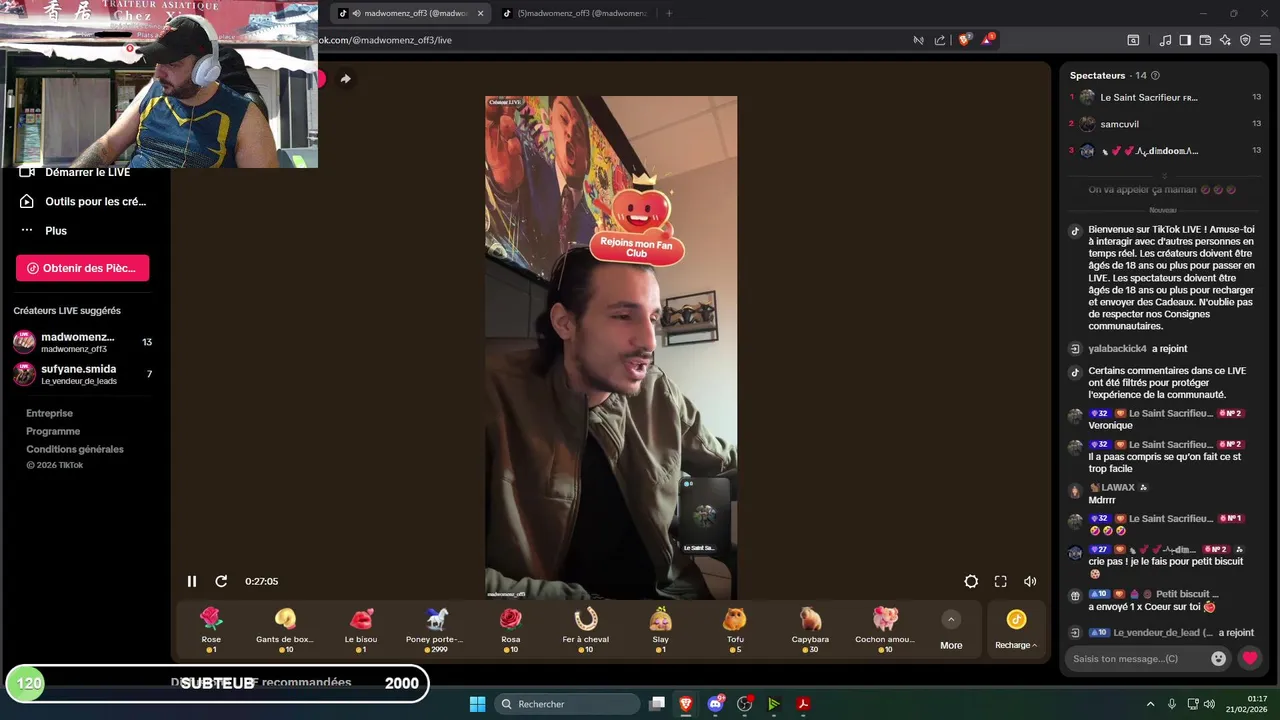Send a Rose gift
This screenshot has width=1280, height=720.
click(x=211, y=630)
